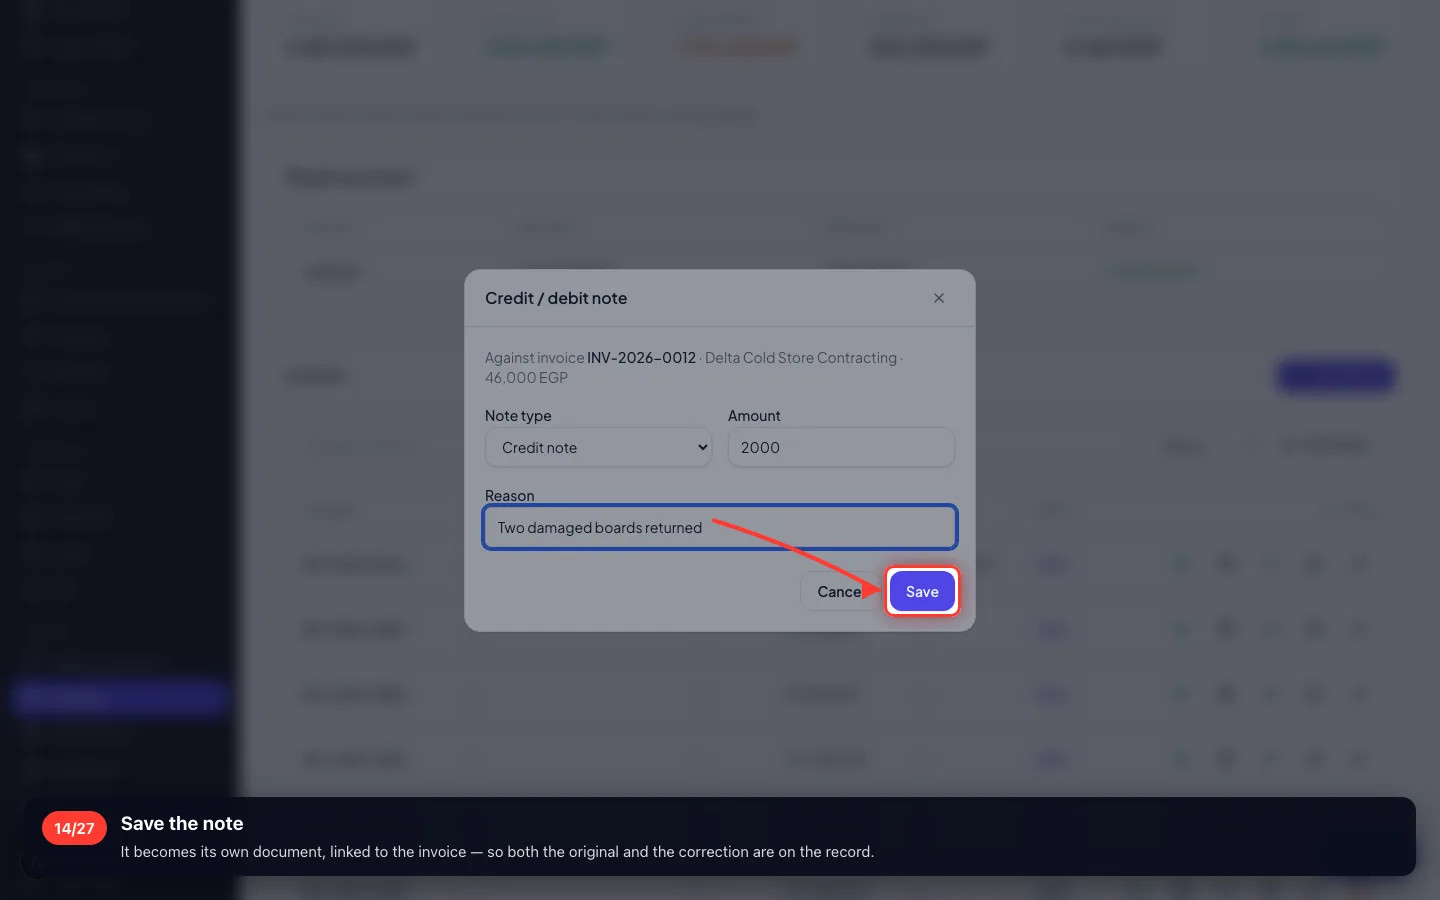Click the red 14/27 step badge
This screenshot has width=1440, height=900.
(74, 828)
